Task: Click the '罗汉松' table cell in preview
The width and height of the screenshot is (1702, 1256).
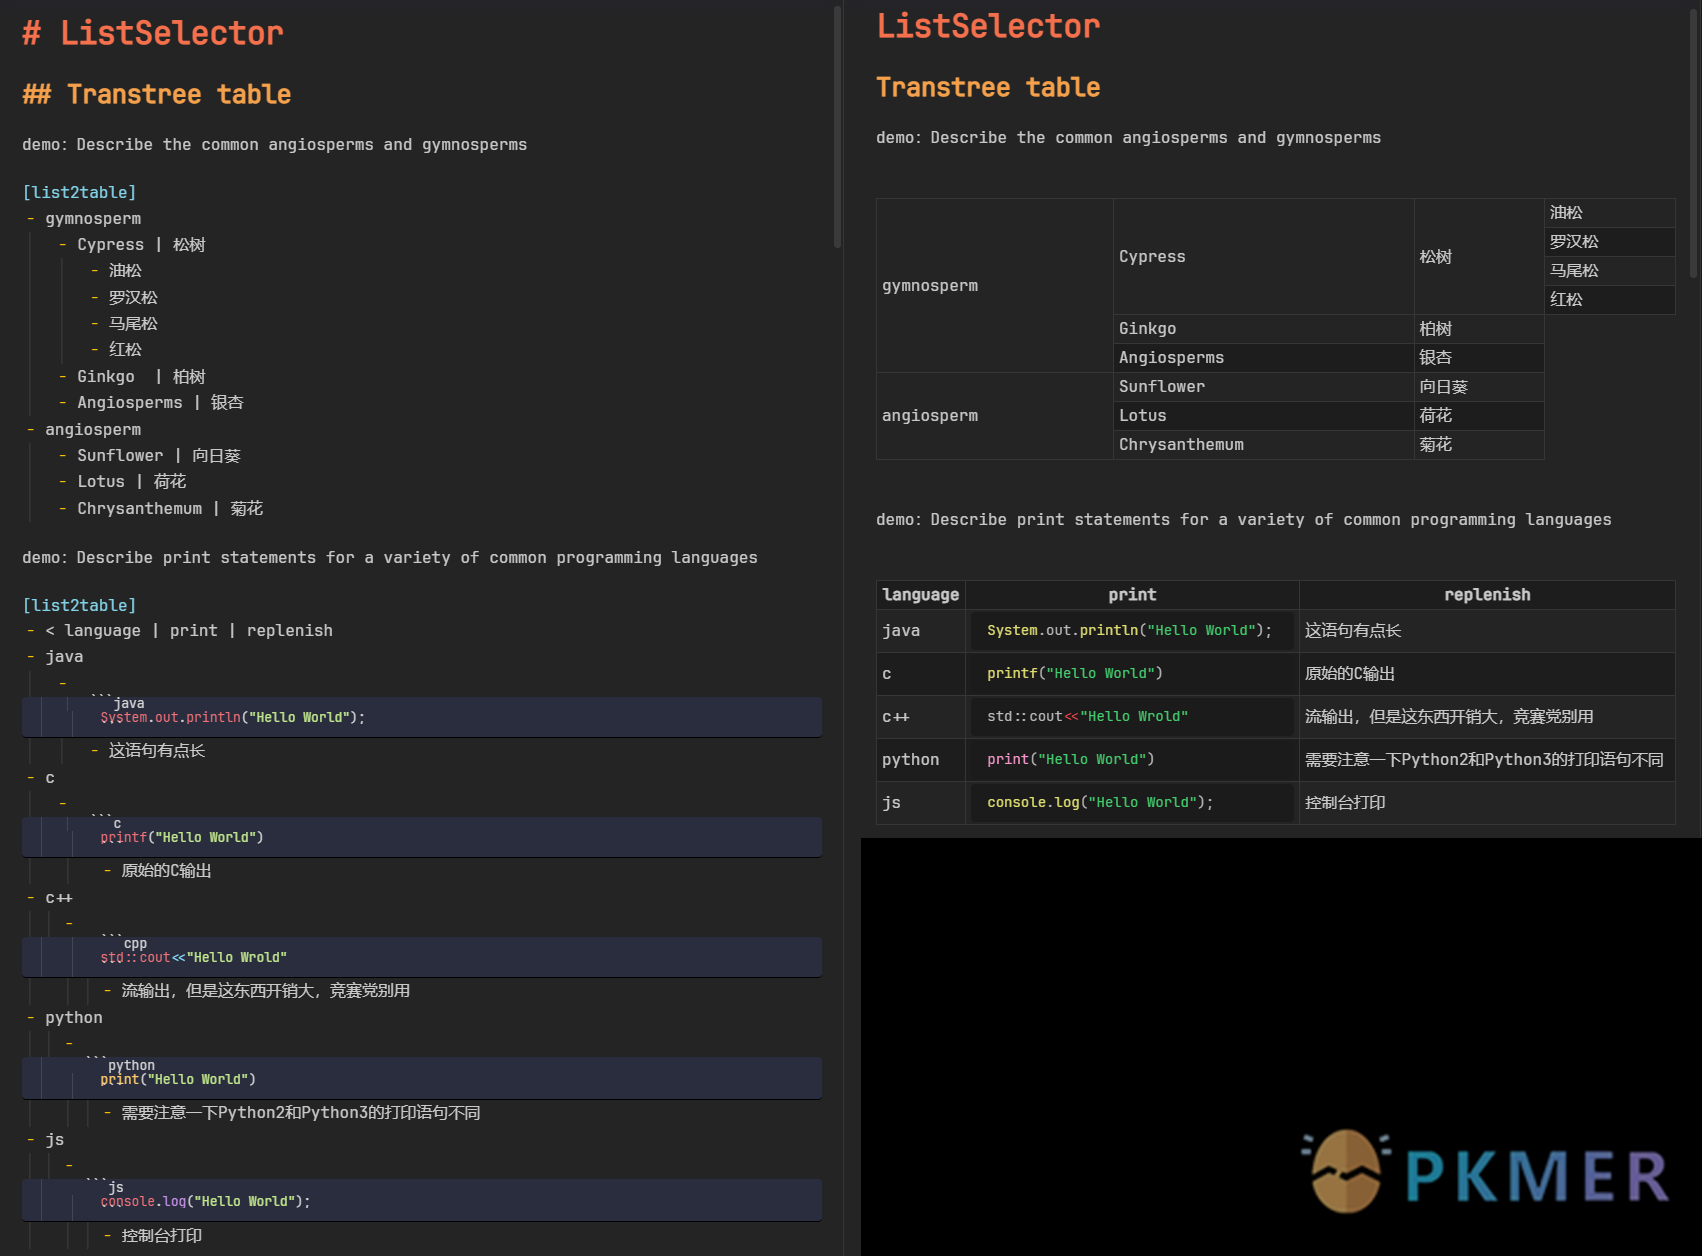Action: pyautogui.click(x=1610, y=241)
